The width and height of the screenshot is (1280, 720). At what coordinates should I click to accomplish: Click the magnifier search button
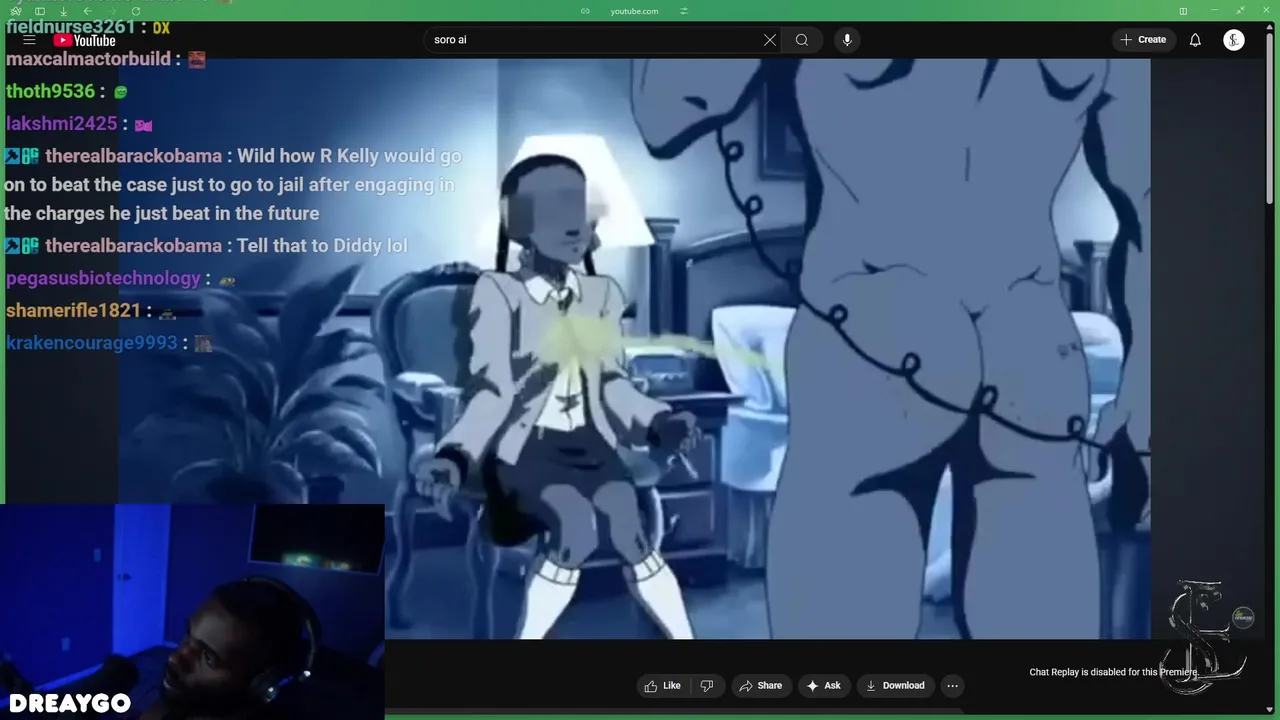point(802,40)
